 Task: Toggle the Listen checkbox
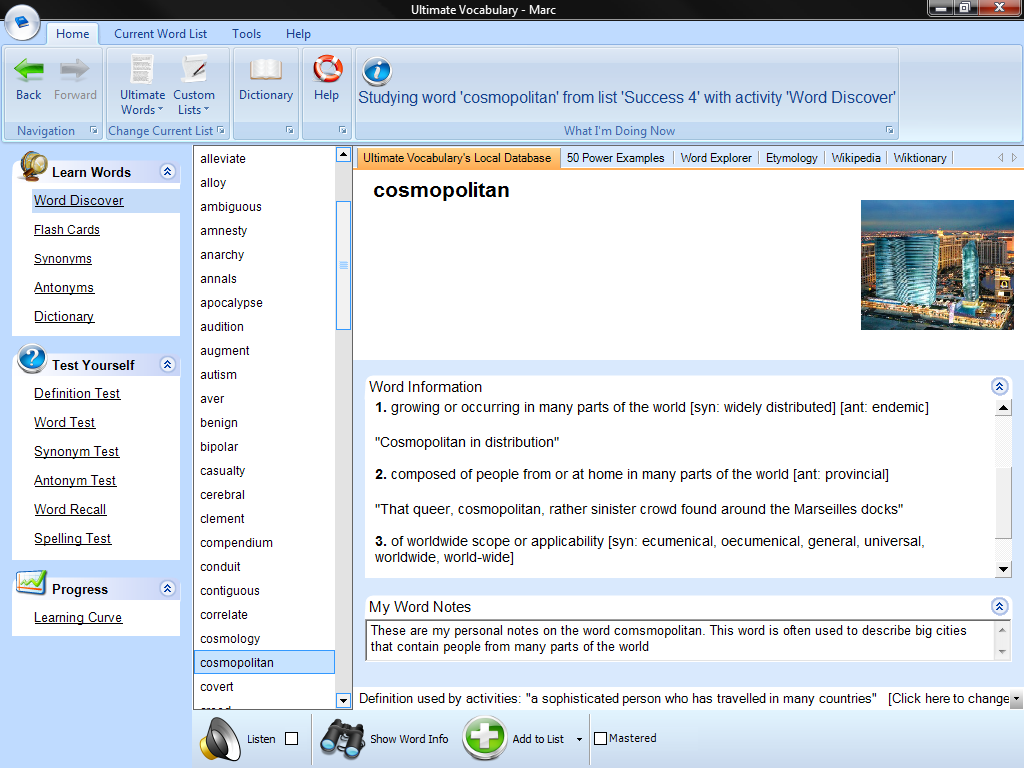tap(292, 739)
